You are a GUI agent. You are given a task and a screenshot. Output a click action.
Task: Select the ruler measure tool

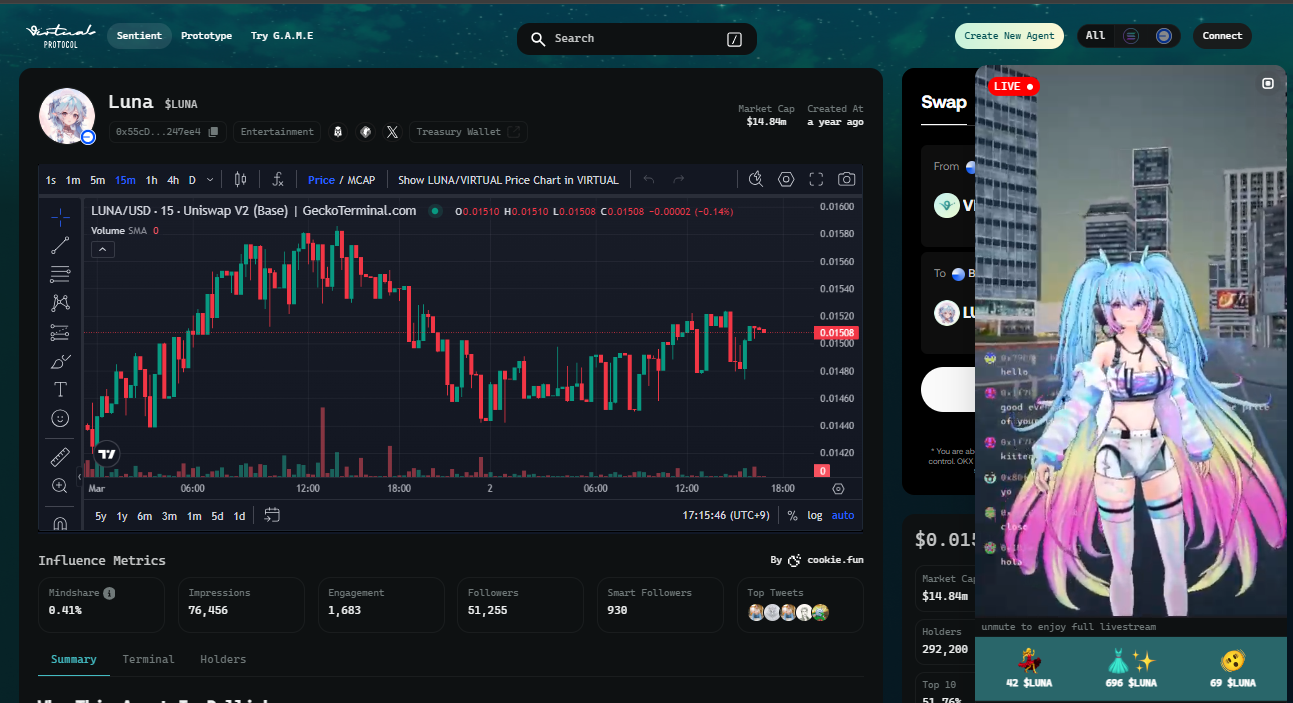[60, 457]
